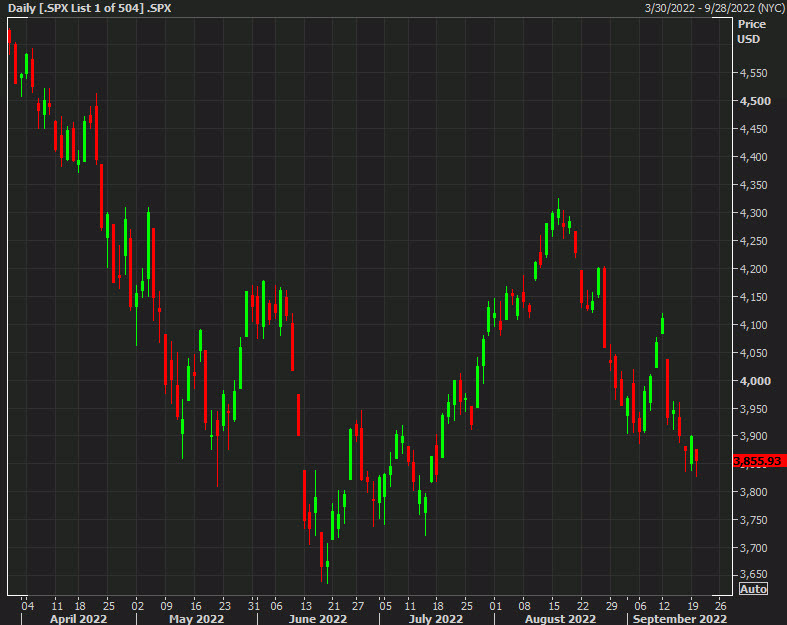Click the 4,300 price axis label
Image resolution: width=787 pixels, height=625 pixels.
point(753,213)
